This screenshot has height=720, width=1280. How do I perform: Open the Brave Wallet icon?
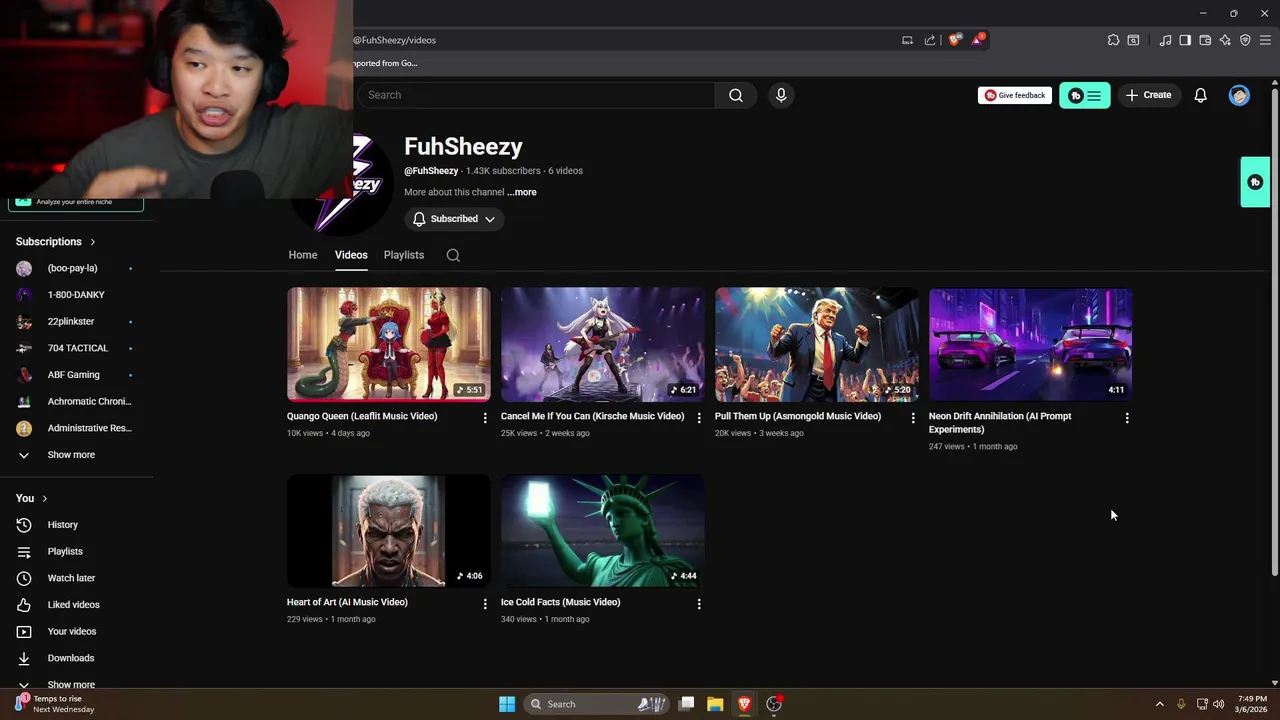click(1205, 40)
